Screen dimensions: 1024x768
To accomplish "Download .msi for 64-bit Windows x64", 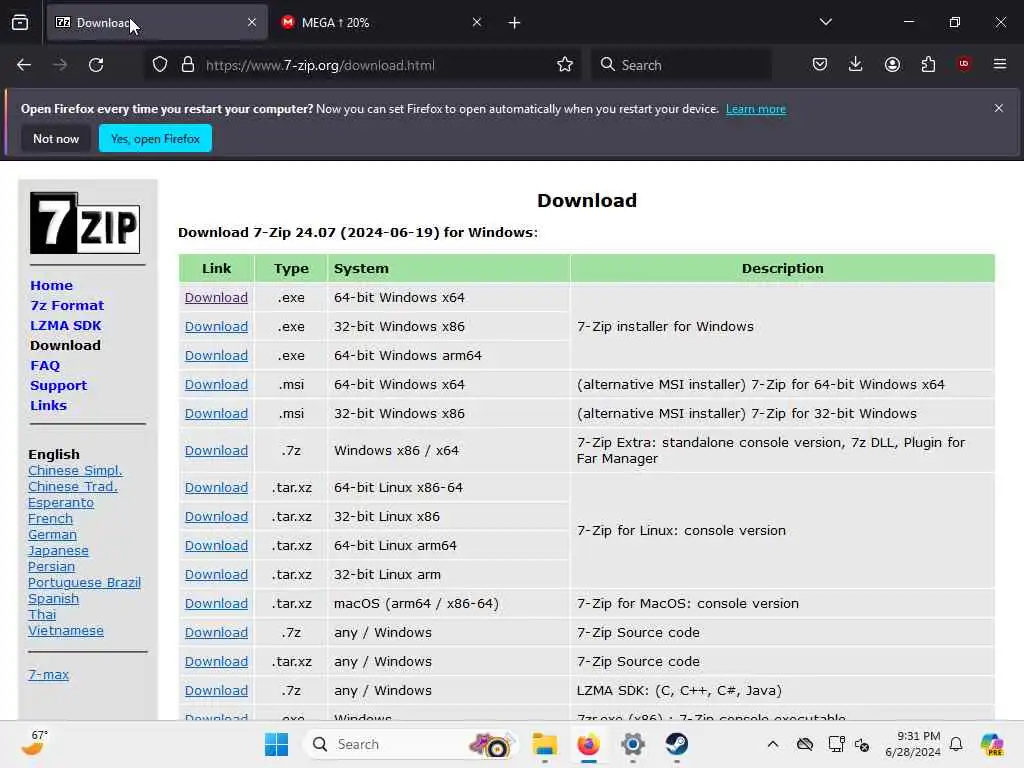I will pyautogui.click(x=216, y=385).
